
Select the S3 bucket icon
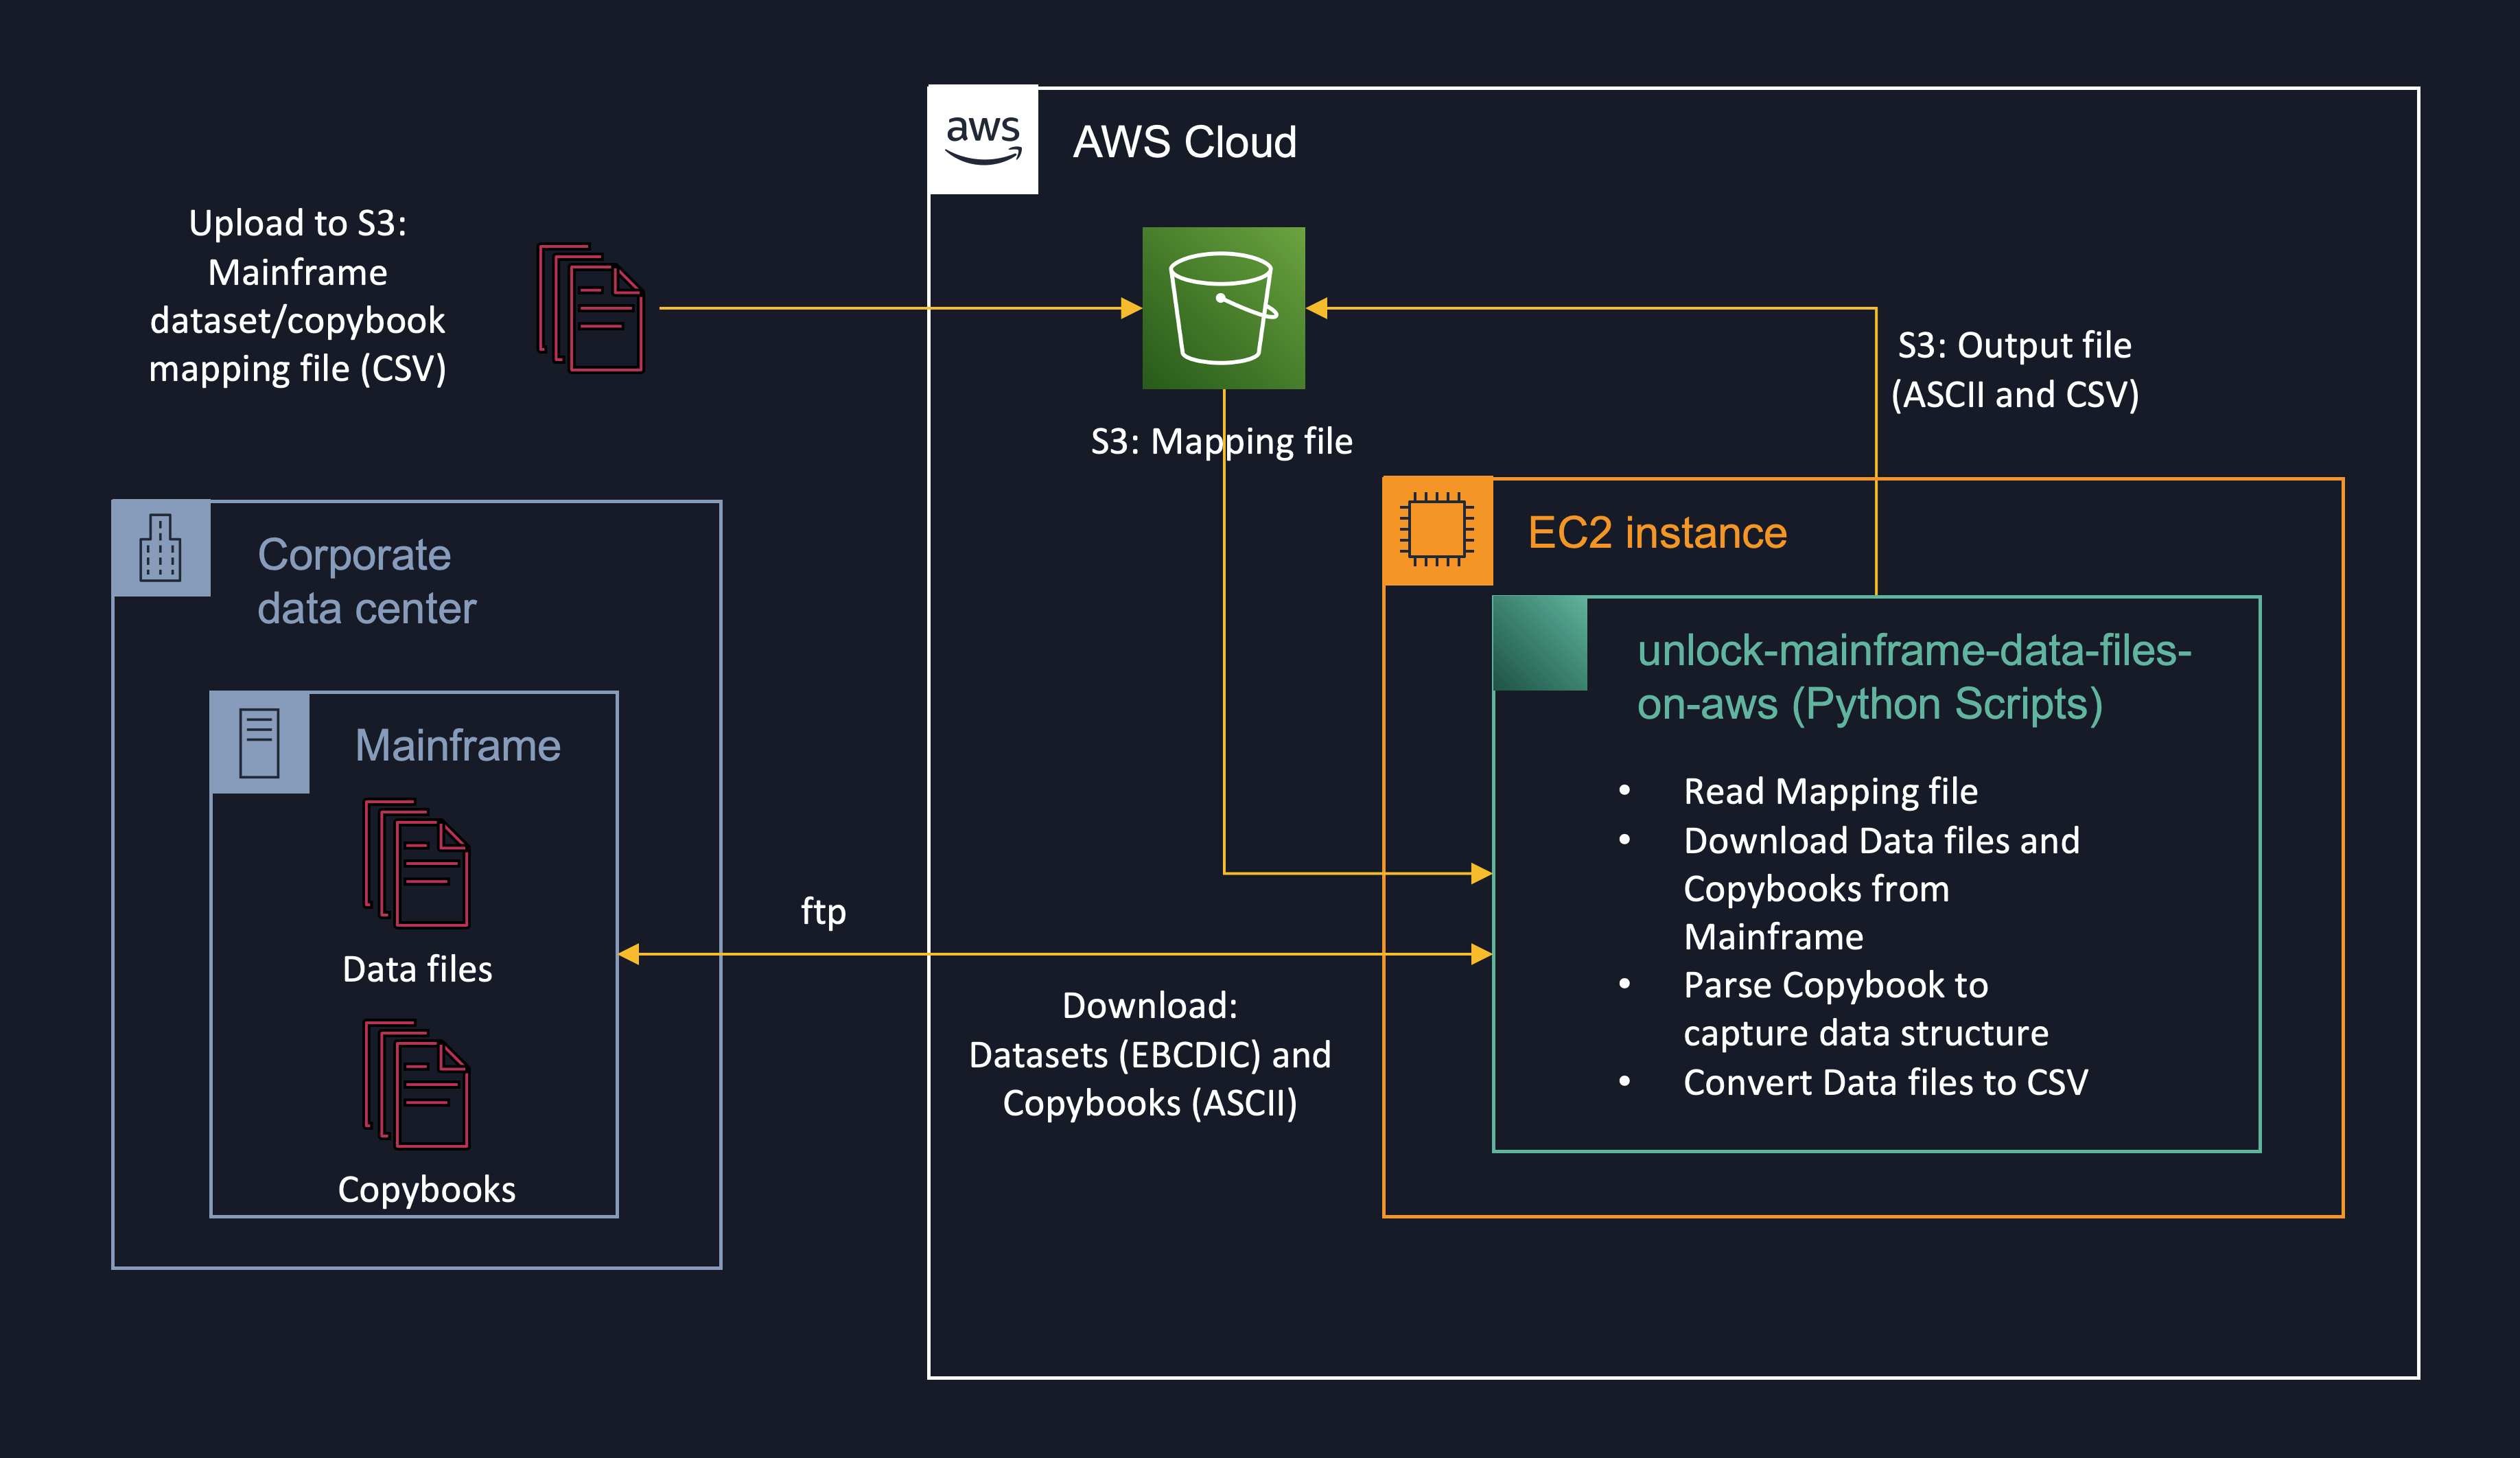pyautogui.click(x=1223, y=308)
